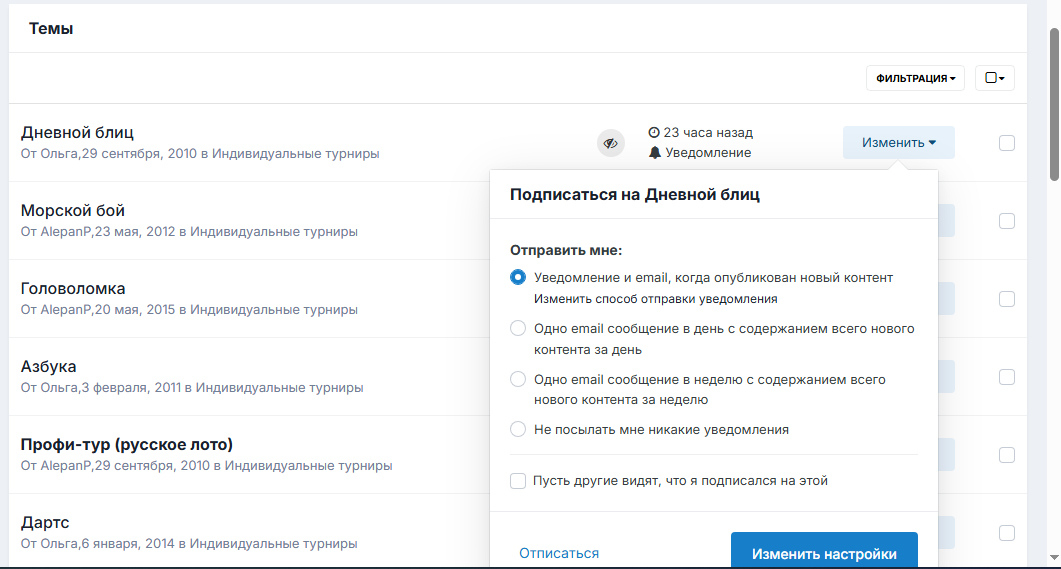Tick the checkbox for Морской бой row
The image size is (1061, 569).
1007,221
